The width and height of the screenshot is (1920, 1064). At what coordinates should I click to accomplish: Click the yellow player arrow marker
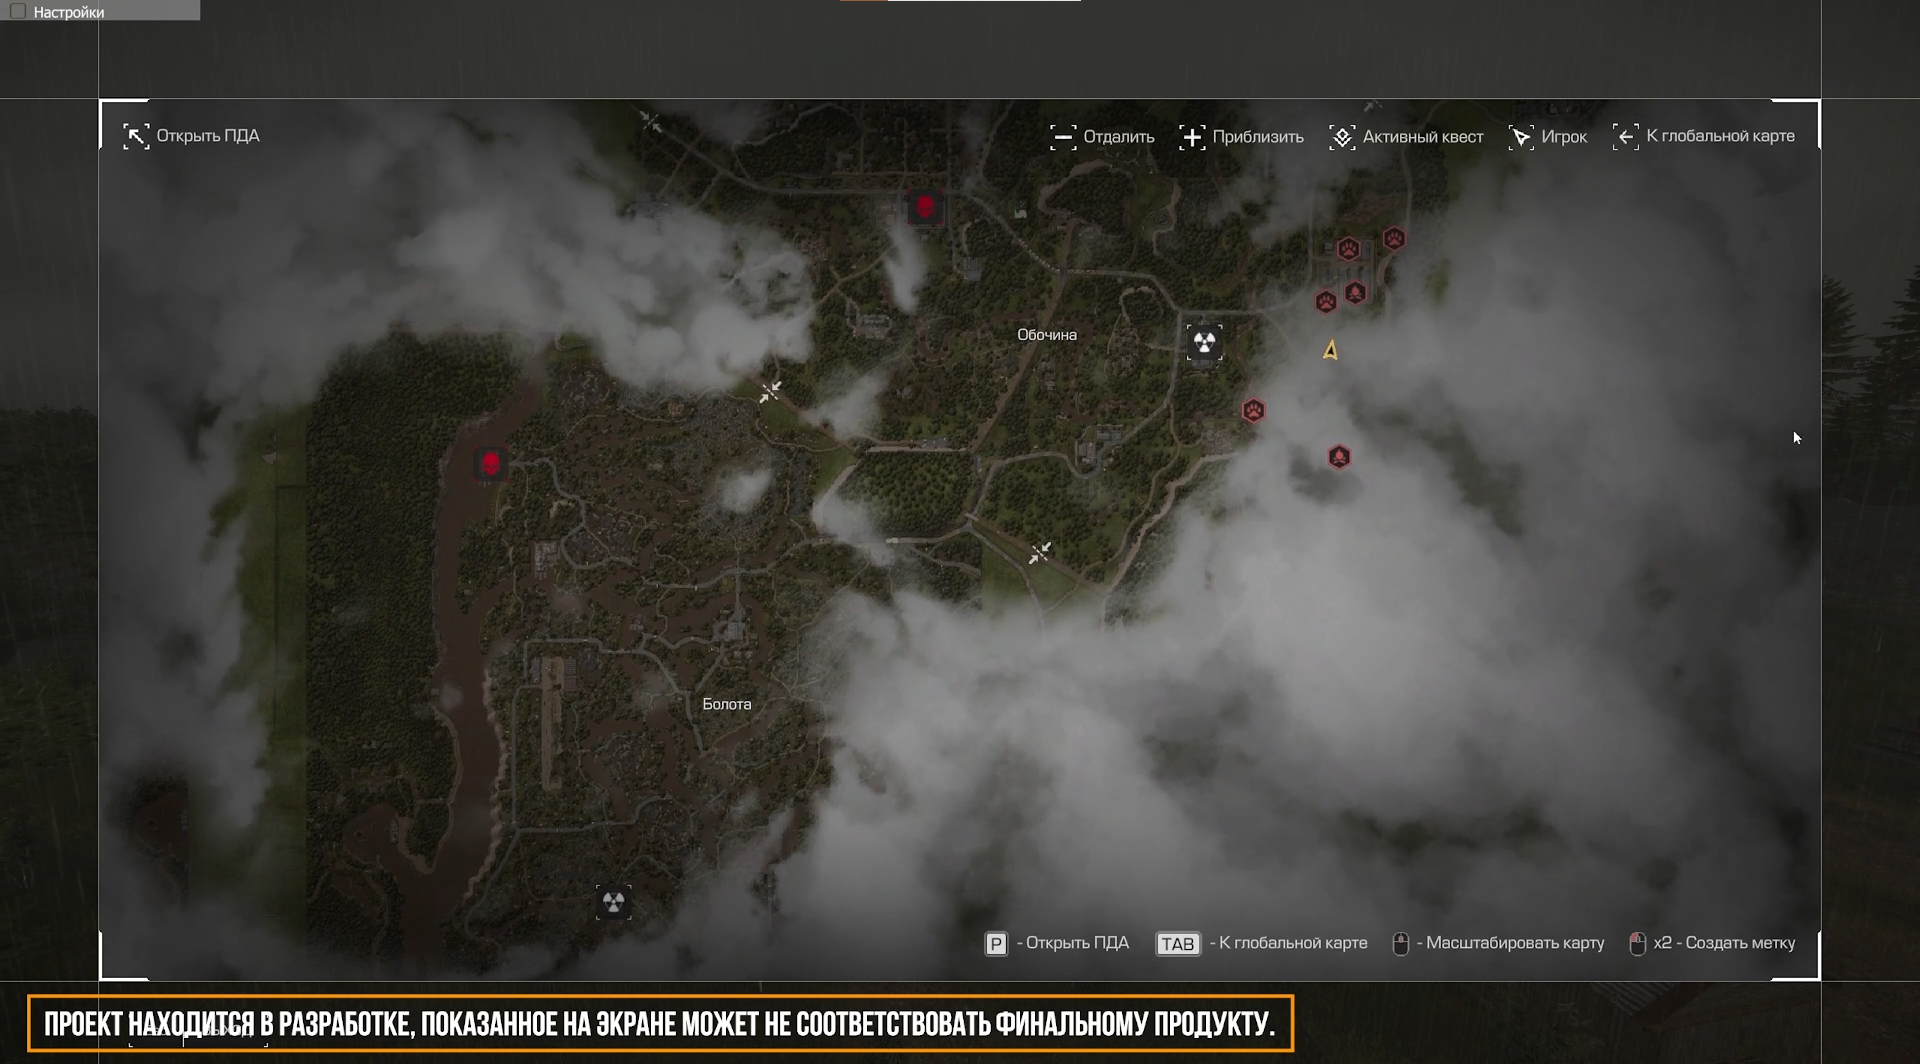click(1330, 350)
